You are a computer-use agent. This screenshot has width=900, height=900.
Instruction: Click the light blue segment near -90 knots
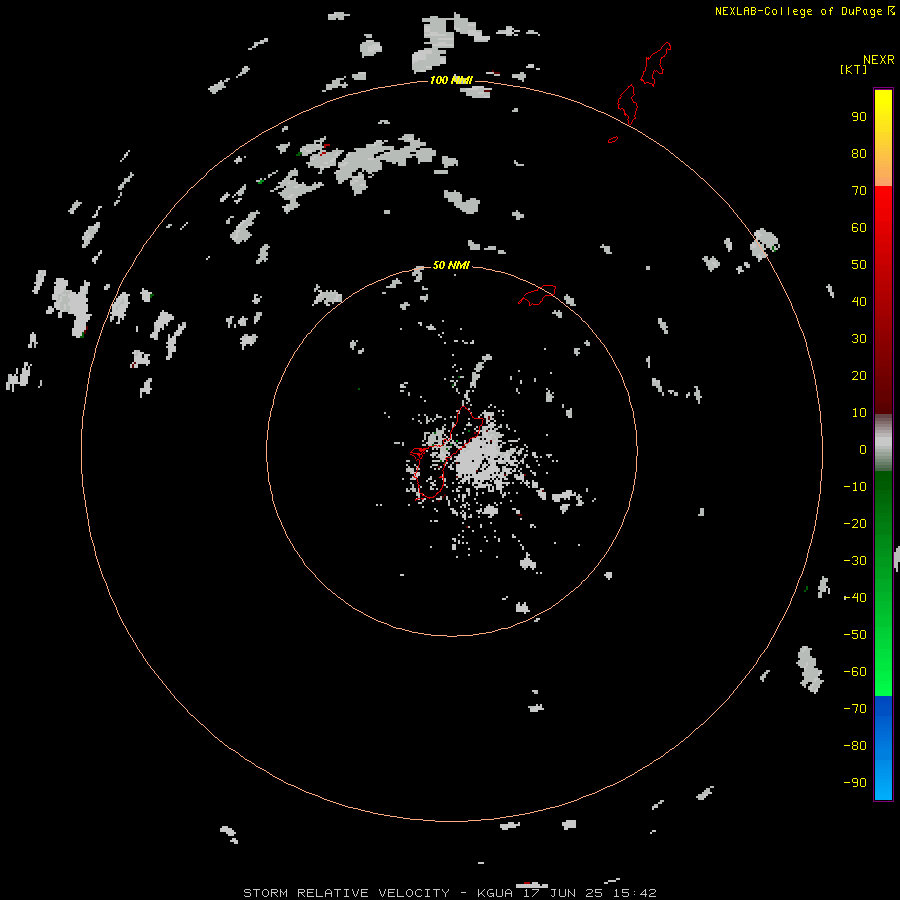pyautogui.click(x=883, y=781)
